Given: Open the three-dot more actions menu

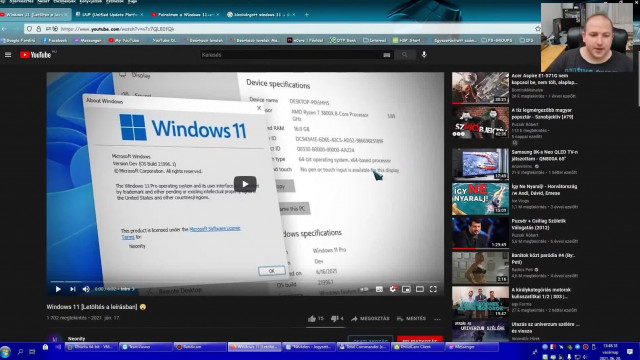Looking at the screenshot, I should [437, 319].
